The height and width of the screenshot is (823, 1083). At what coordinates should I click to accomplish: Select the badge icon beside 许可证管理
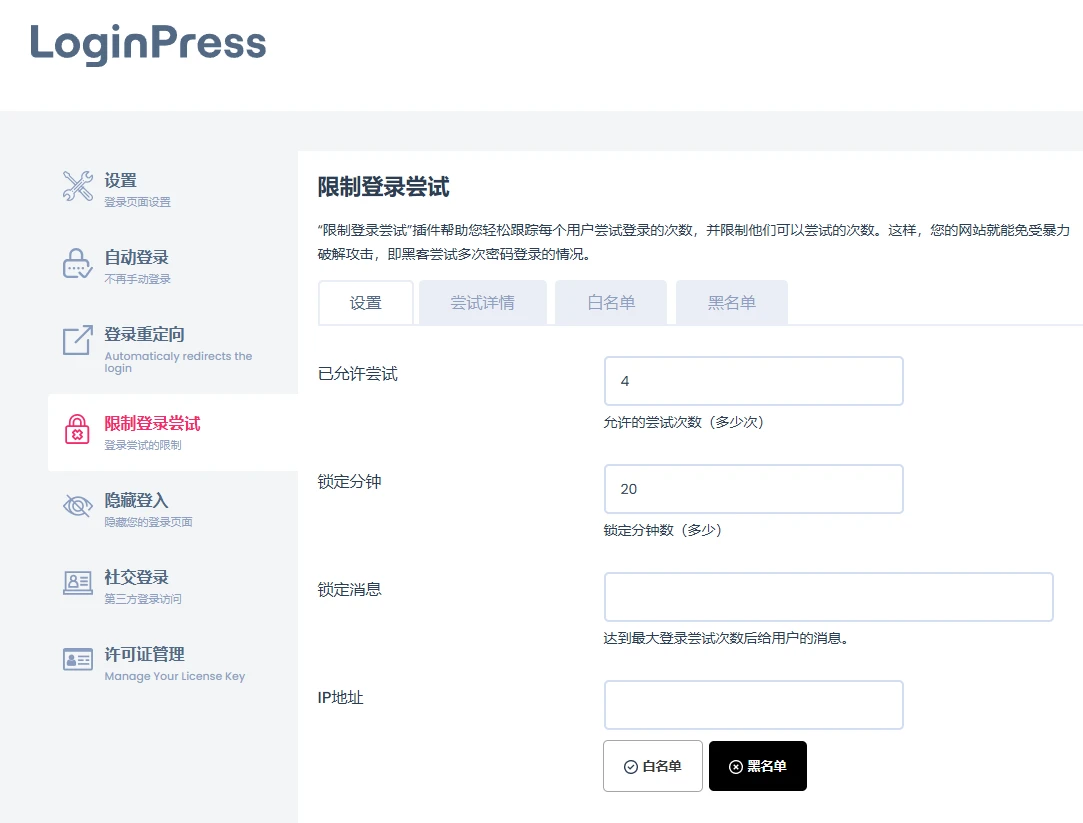(77, 658)
